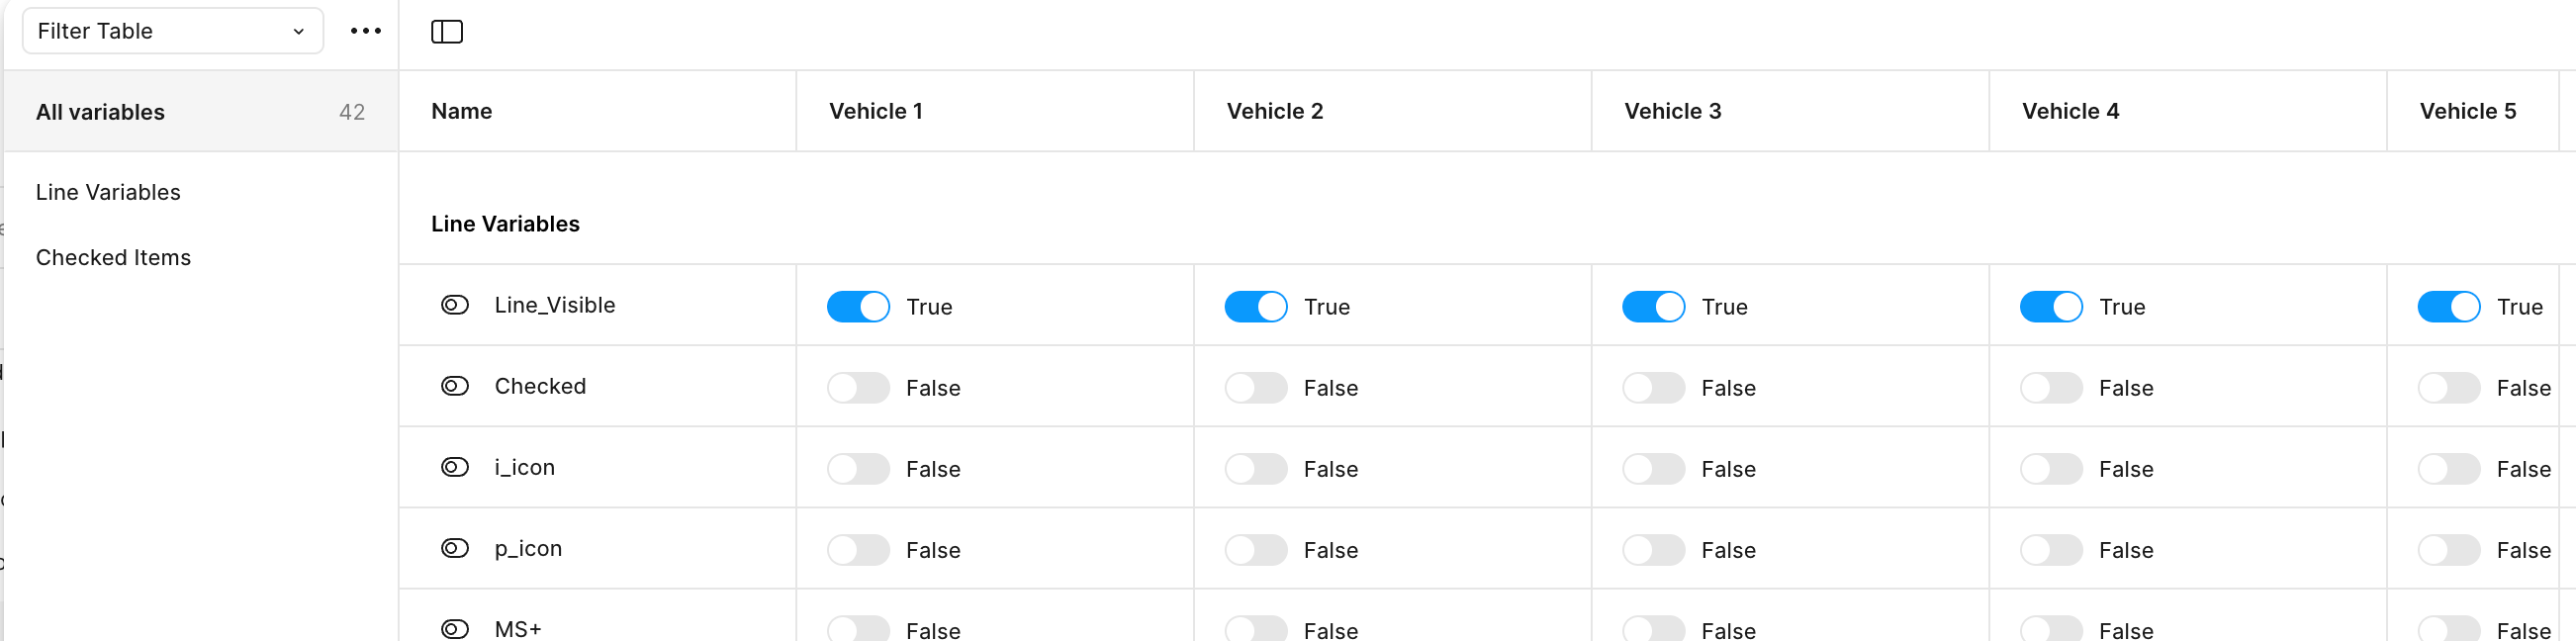Click the boolean type icon beside Line_Visible
2576x641 pixels.
click(455, 305)
